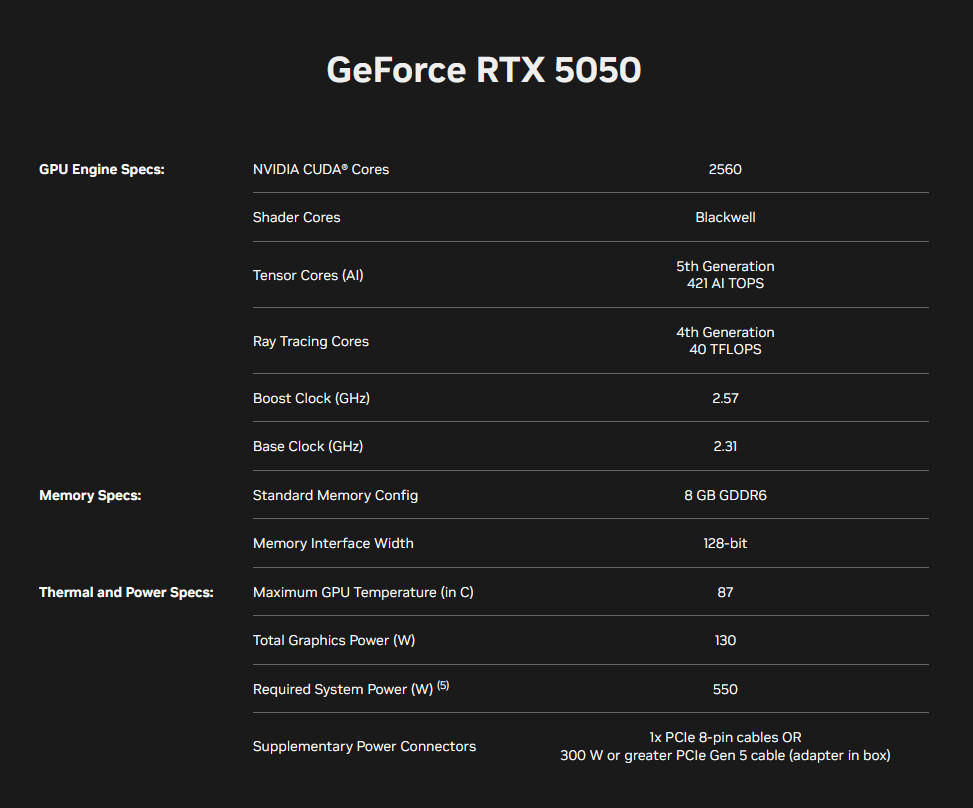Click the Maximum GPU Temperature label
973x808 pixels.
pyautogui.click(x=363, y=592)
